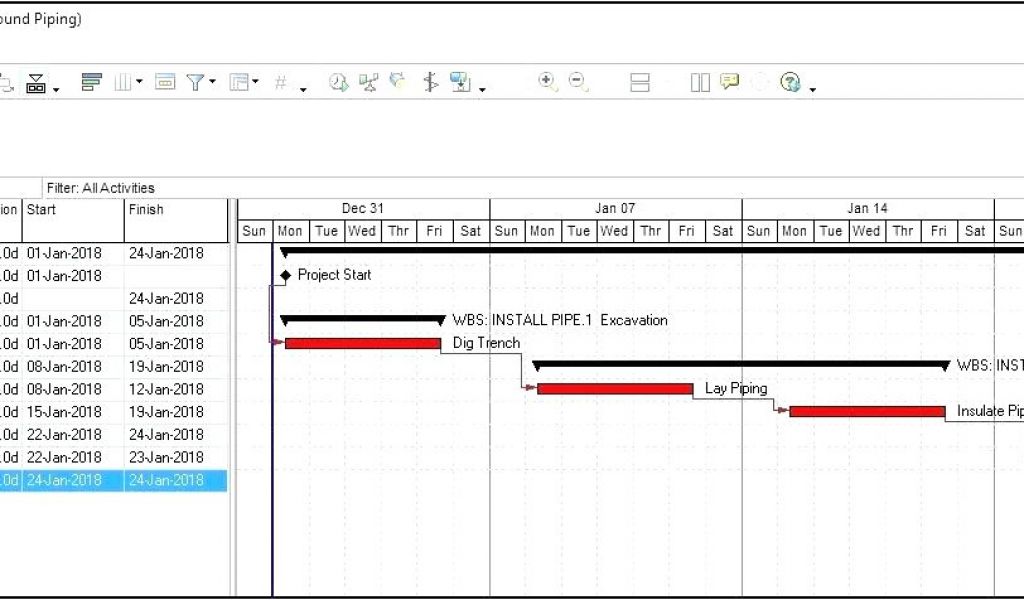Toggle the side-by-side panes layout icon

(700, 83)
